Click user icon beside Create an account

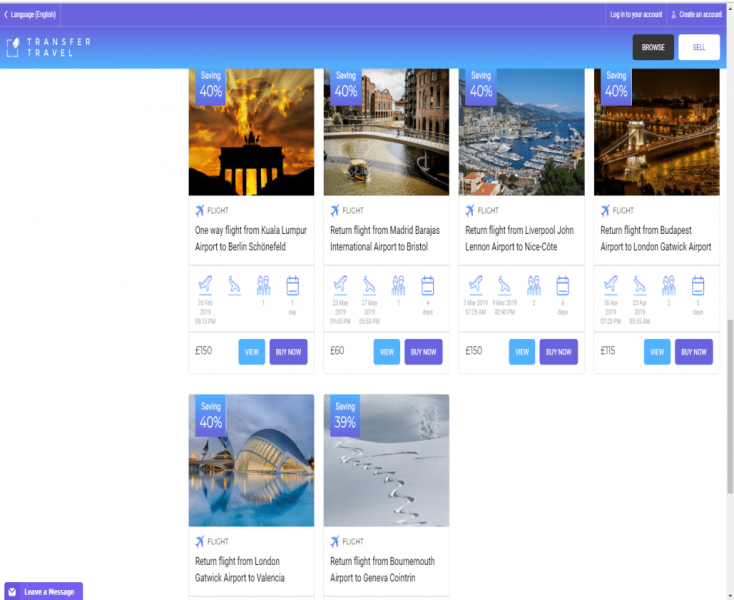673,15
